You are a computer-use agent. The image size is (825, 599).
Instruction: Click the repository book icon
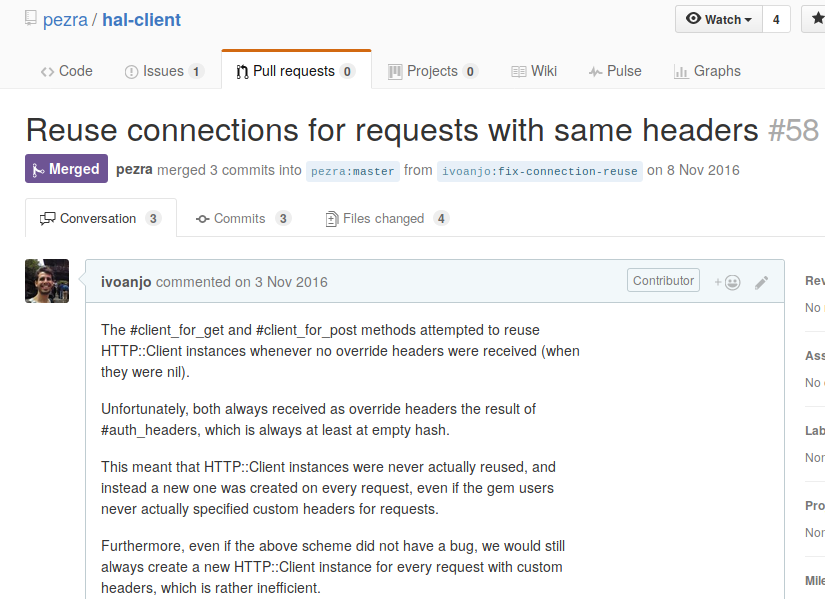[x=31, y=18]
